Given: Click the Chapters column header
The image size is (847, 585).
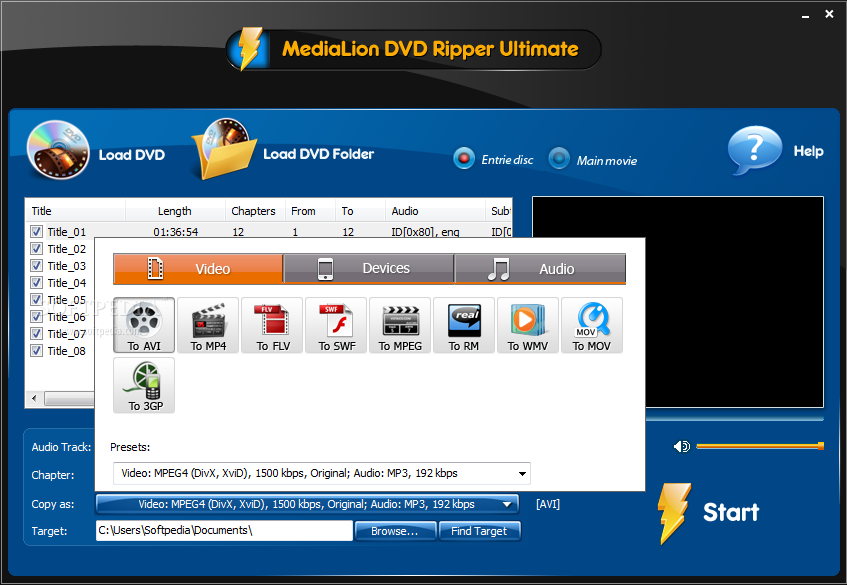Looking at the screenshot, I should [x=255, y=211].
